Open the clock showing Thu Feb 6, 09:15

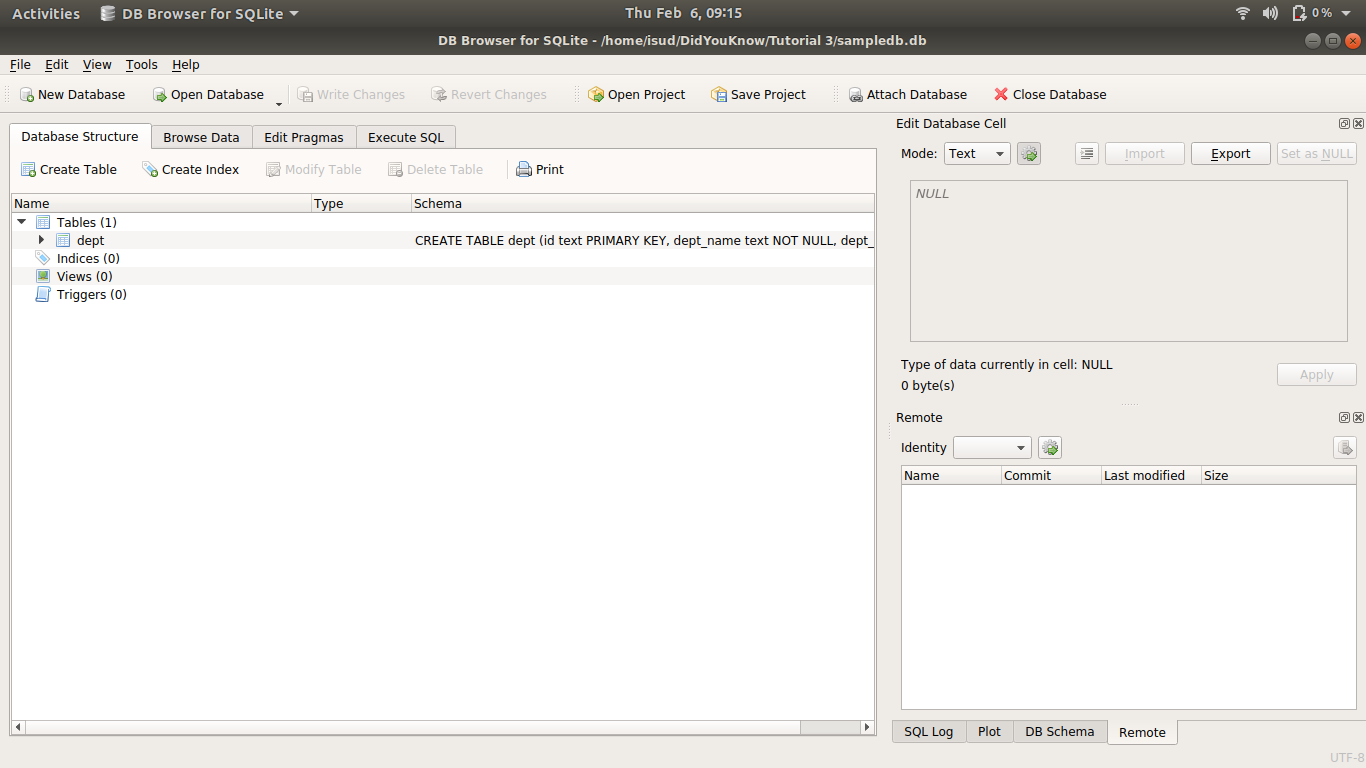[683, 13]
